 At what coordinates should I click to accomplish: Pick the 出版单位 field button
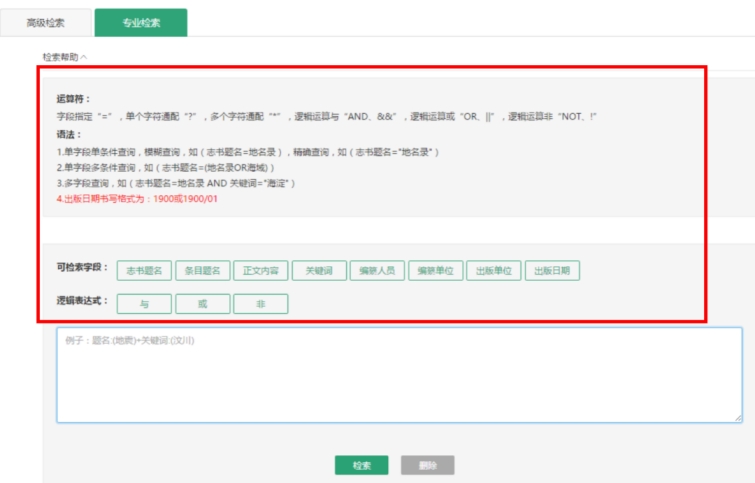pyautogui.click(x=493, y=270)
